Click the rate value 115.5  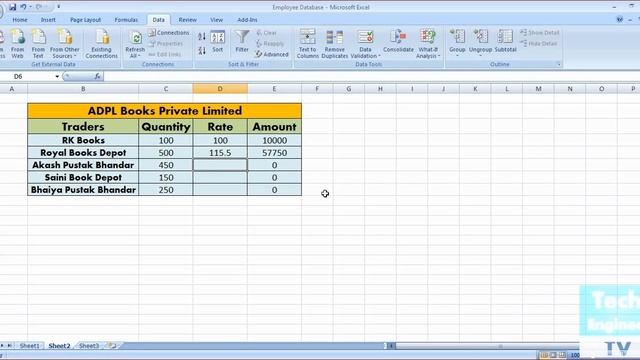[x=220, y=153]
